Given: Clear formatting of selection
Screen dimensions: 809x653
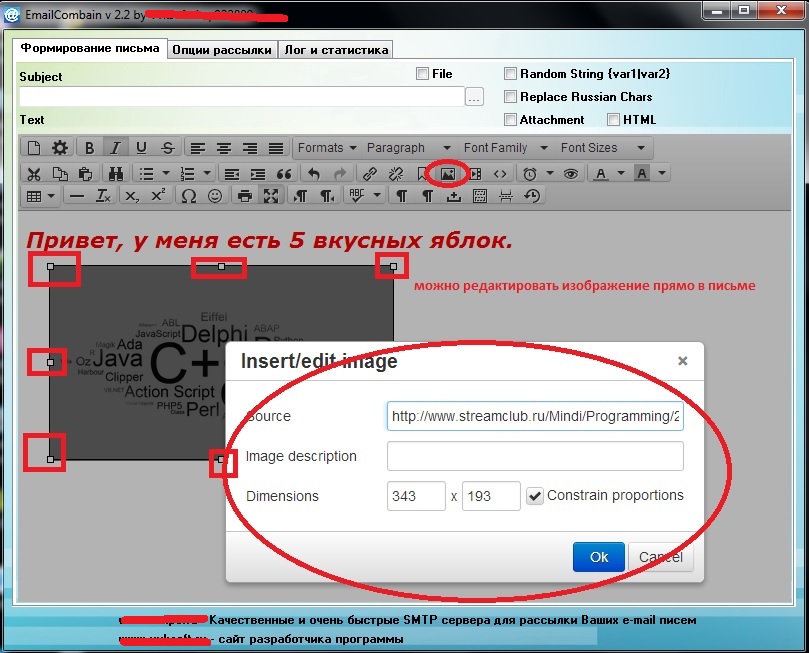Looking at the screenshot, I should pos(103,196).
